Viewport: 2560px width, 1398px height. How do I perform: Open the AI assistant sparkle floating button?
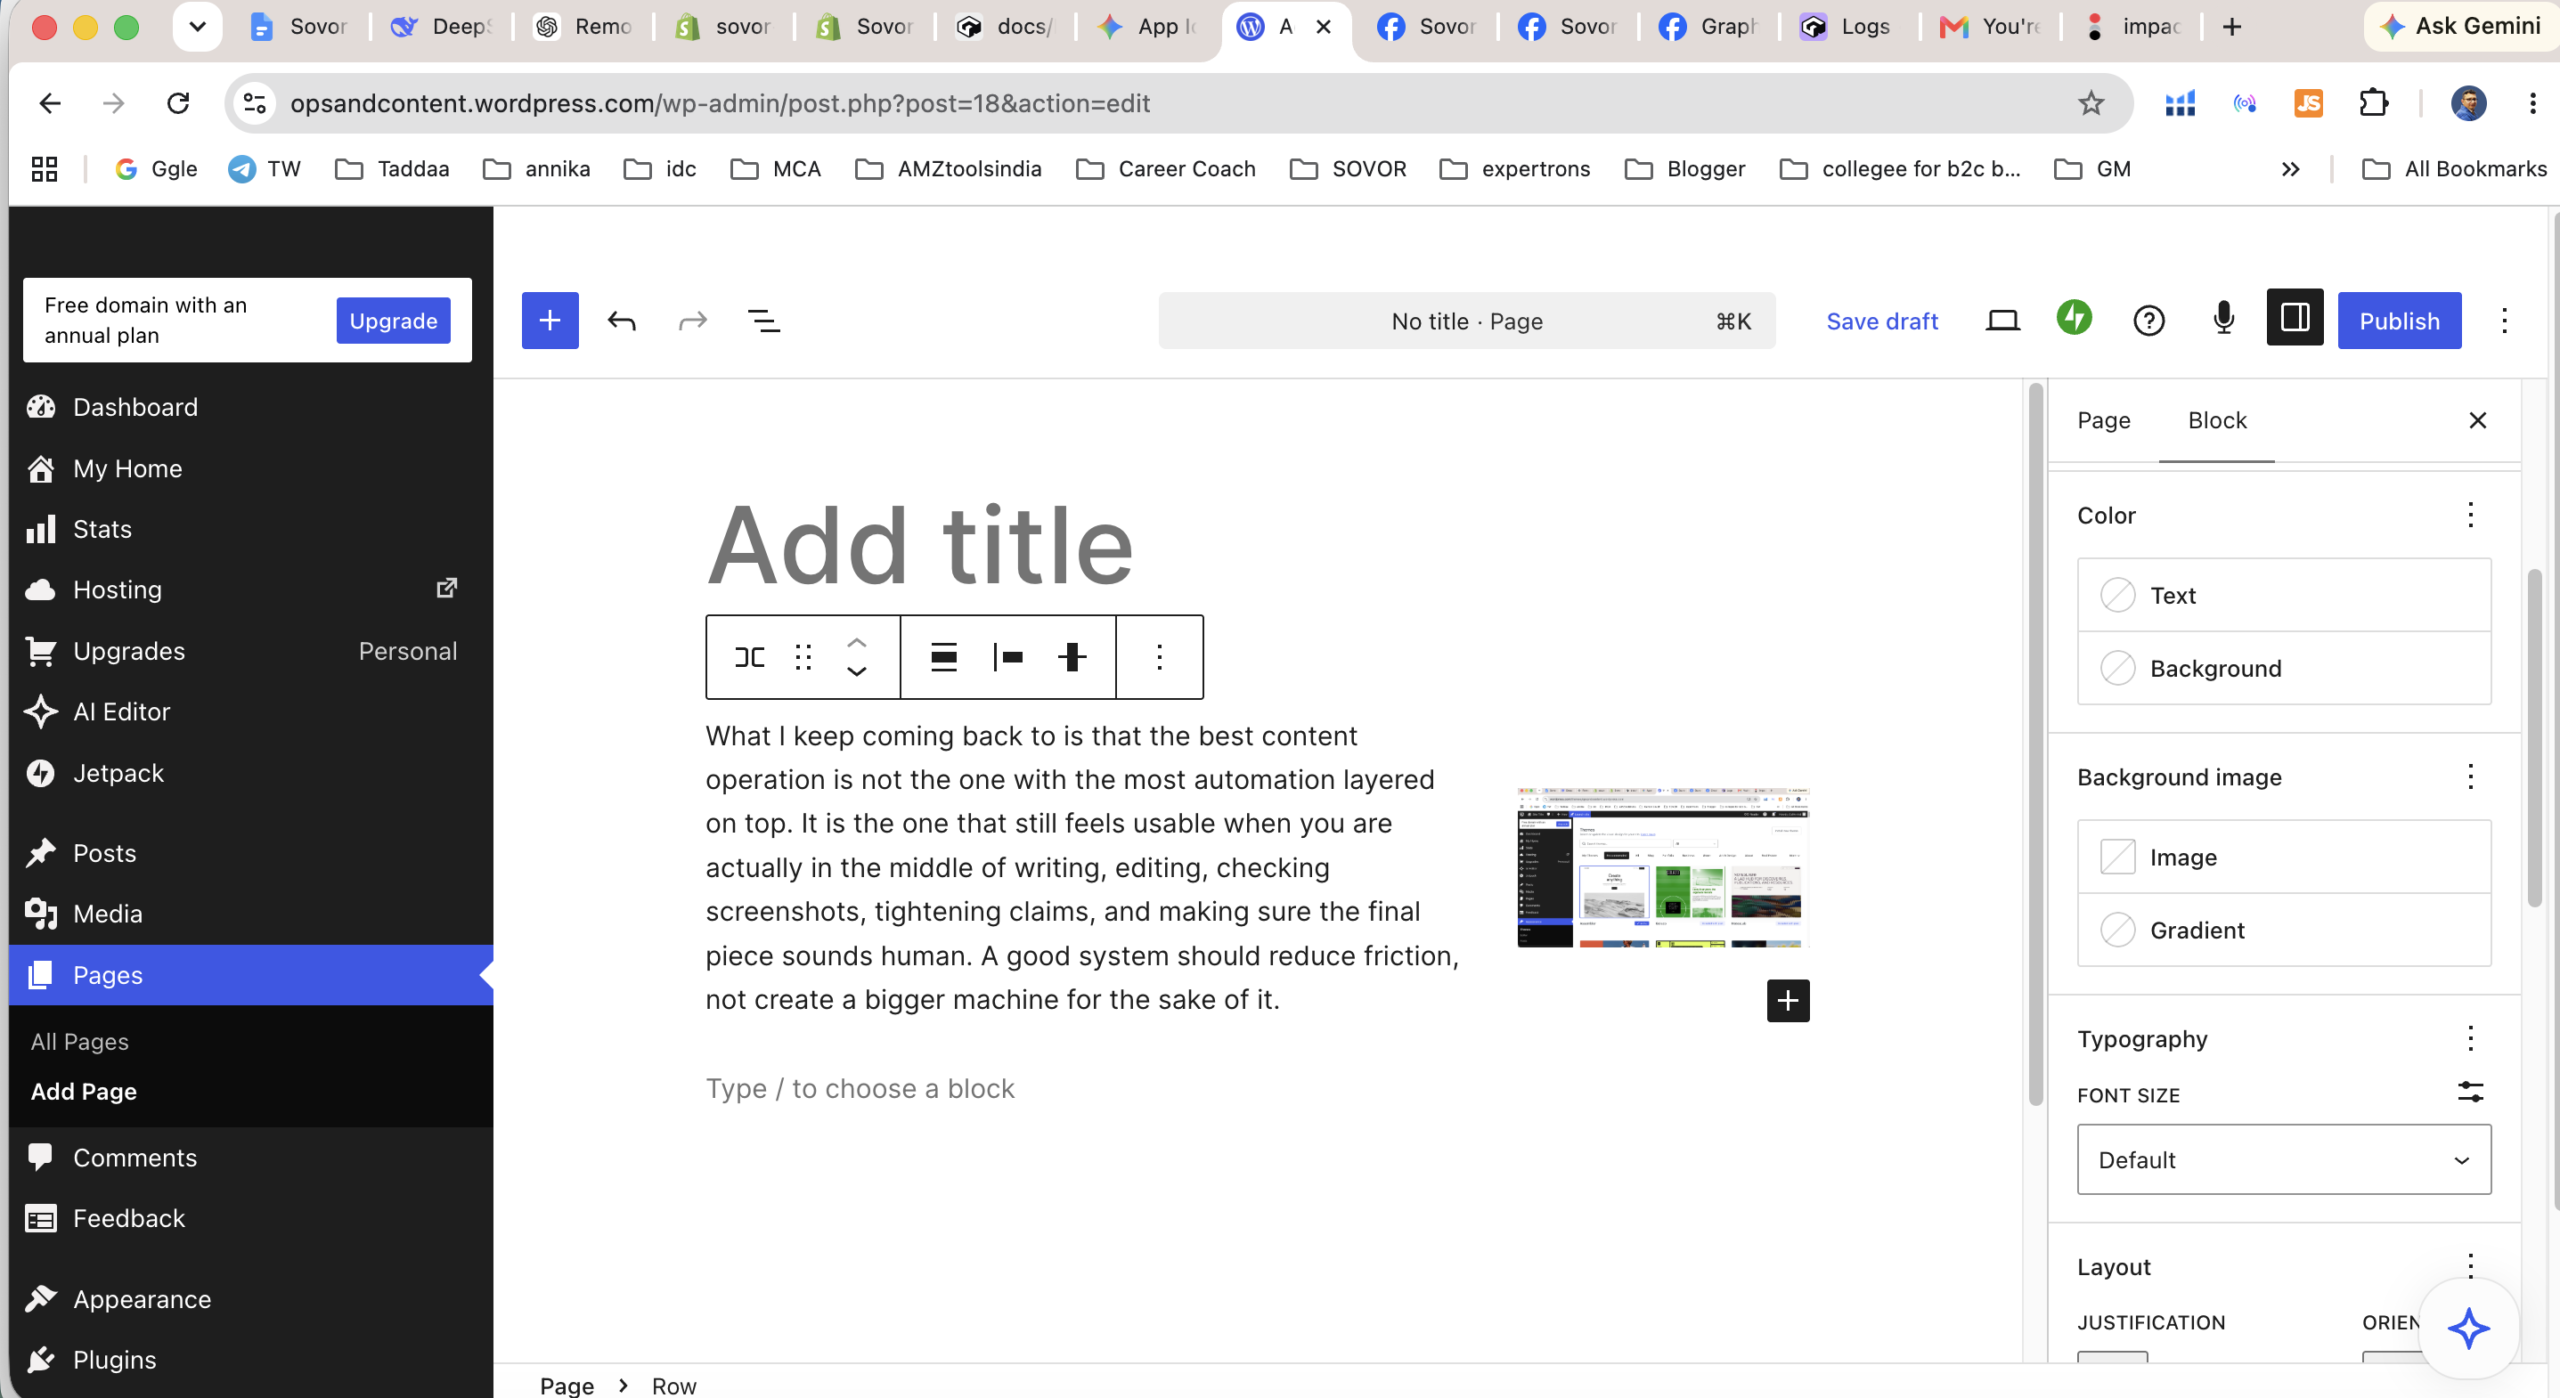coord(2468,1329)
